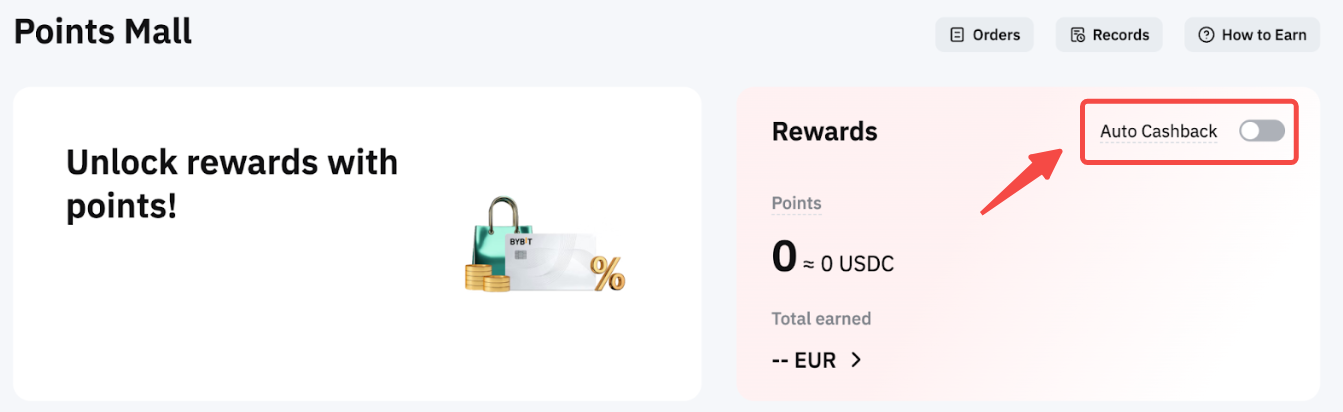Expand the EUR total earned chevron
Screen dimensions: 1343x412
(856, 360)
